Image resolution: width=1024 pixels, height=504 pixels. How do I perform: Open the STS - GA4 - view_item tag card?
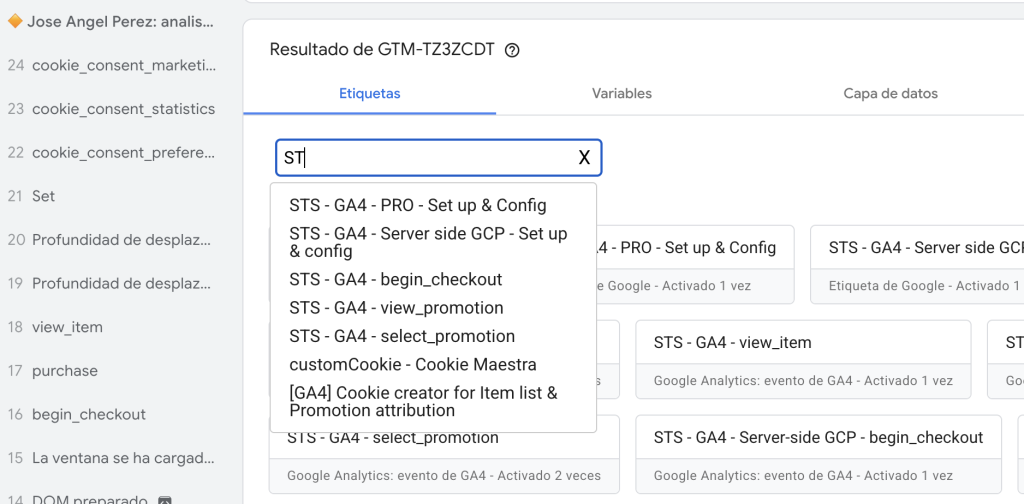click(x=803, y=359)
